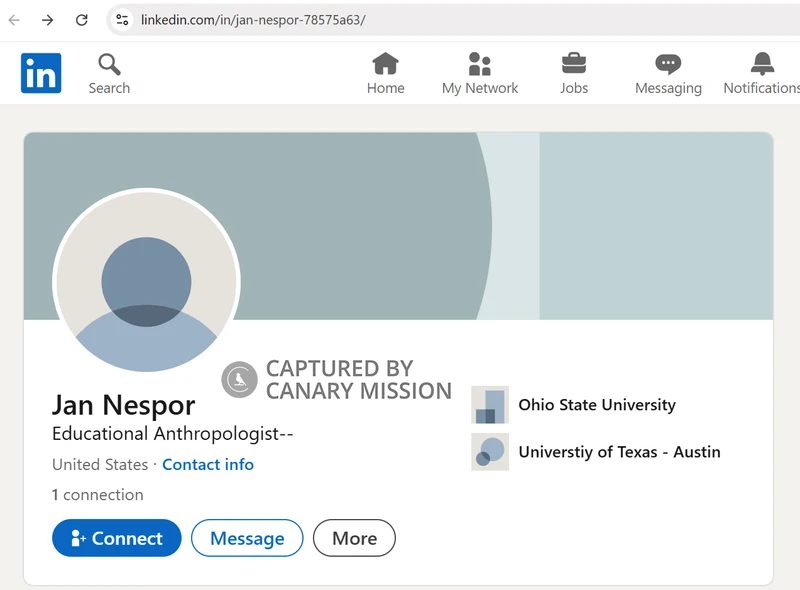
Task: Open Messaging speech bubble icon
Action: pos(668,64)
